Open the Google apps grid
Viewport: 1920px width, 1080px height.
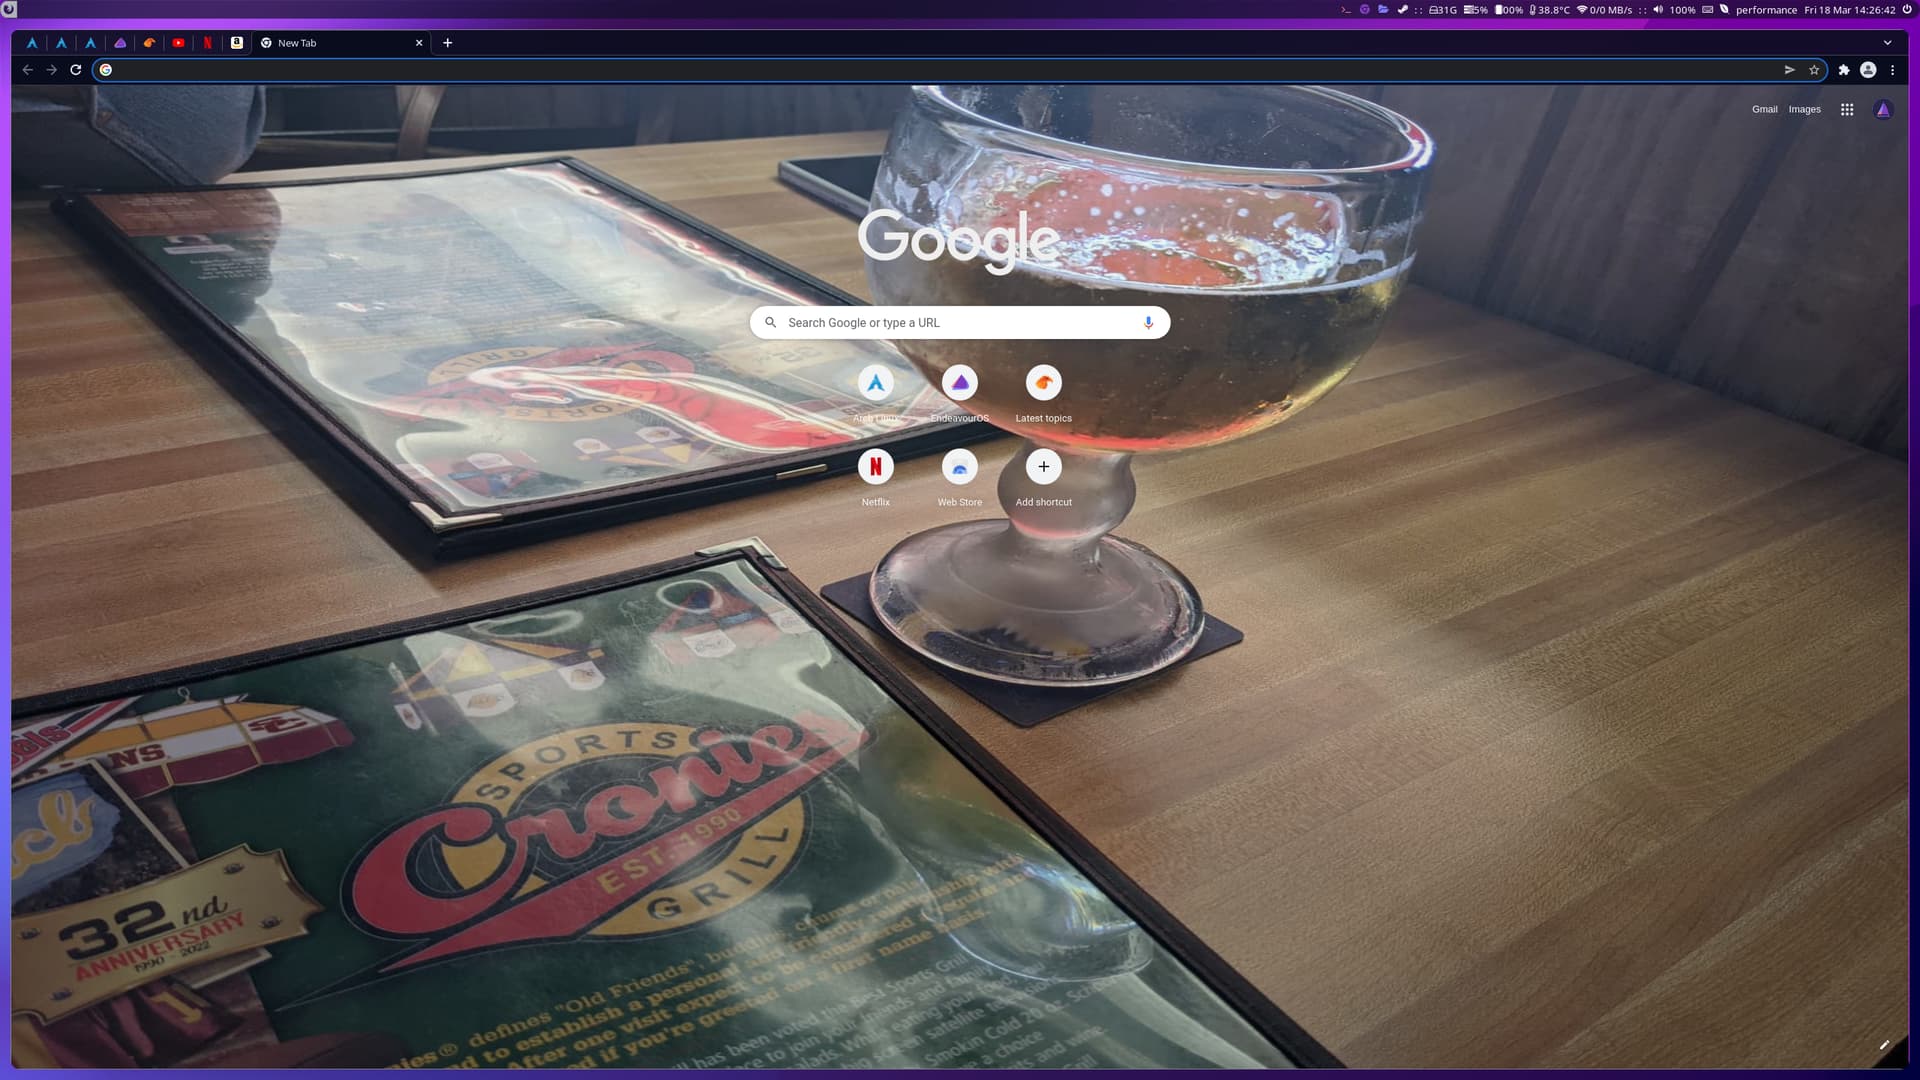click(1847, 110)
